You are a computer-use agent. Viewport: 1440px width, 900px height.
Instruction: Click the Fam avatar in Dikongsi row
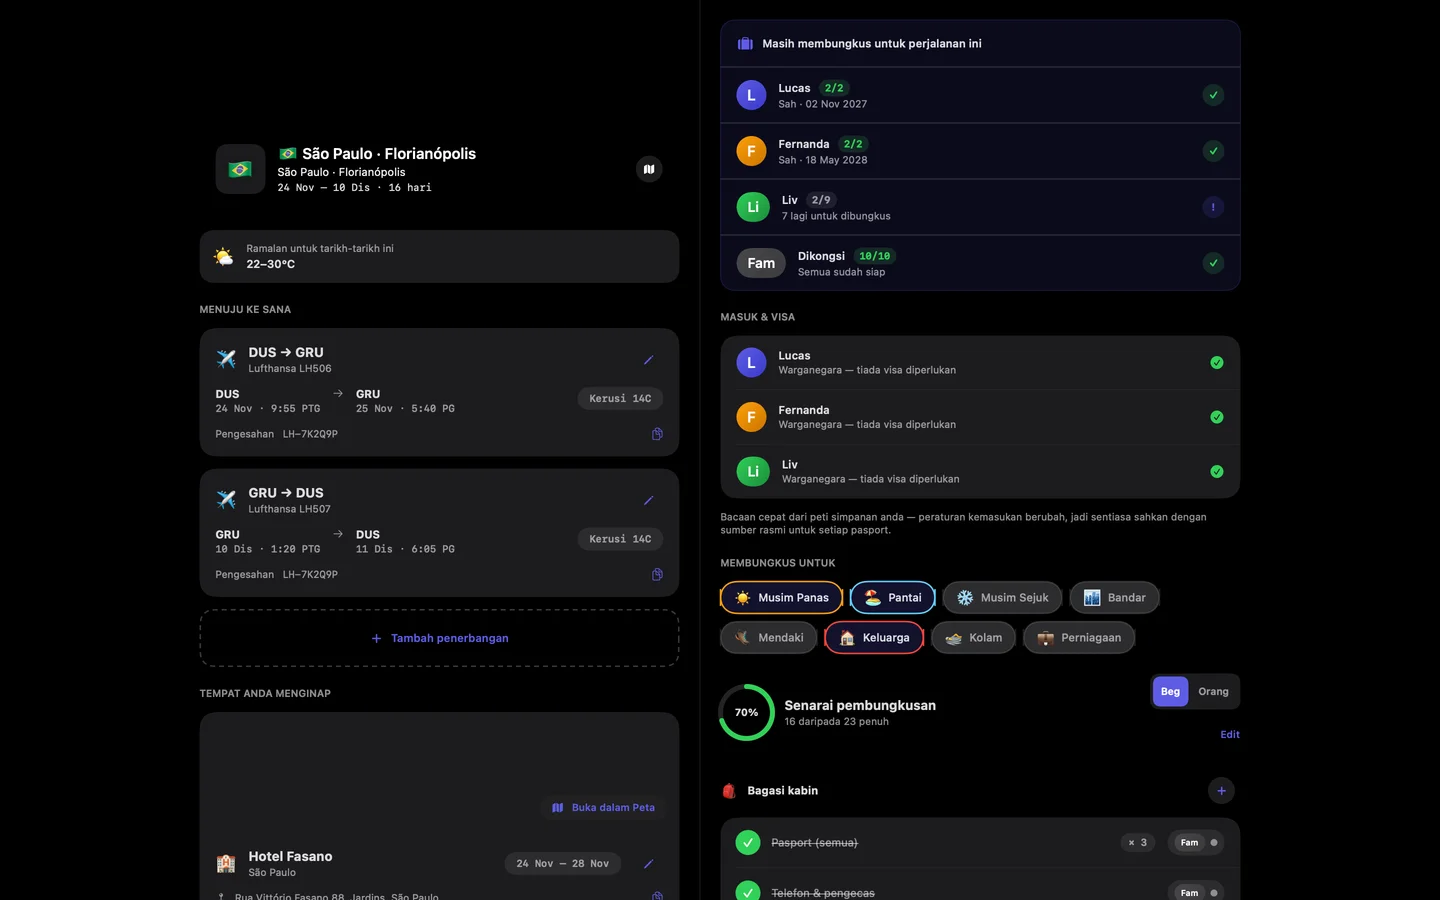(761, 263)
